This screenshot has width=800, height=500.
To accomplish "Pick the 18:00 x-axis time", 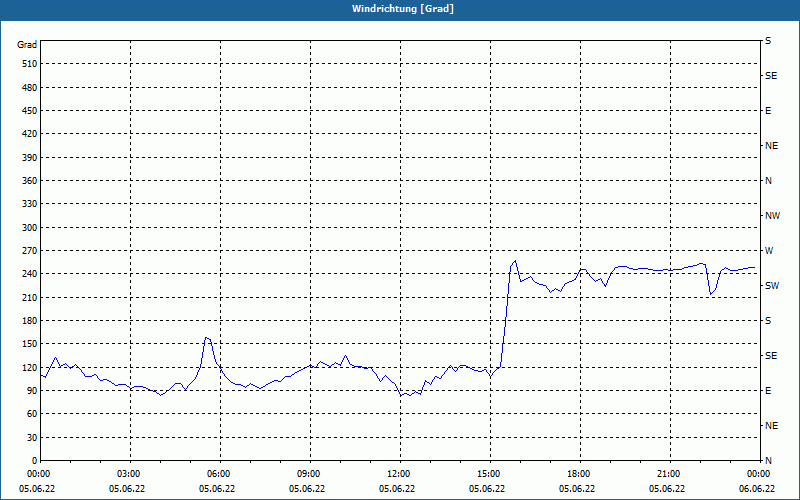I will click(579, 474).
